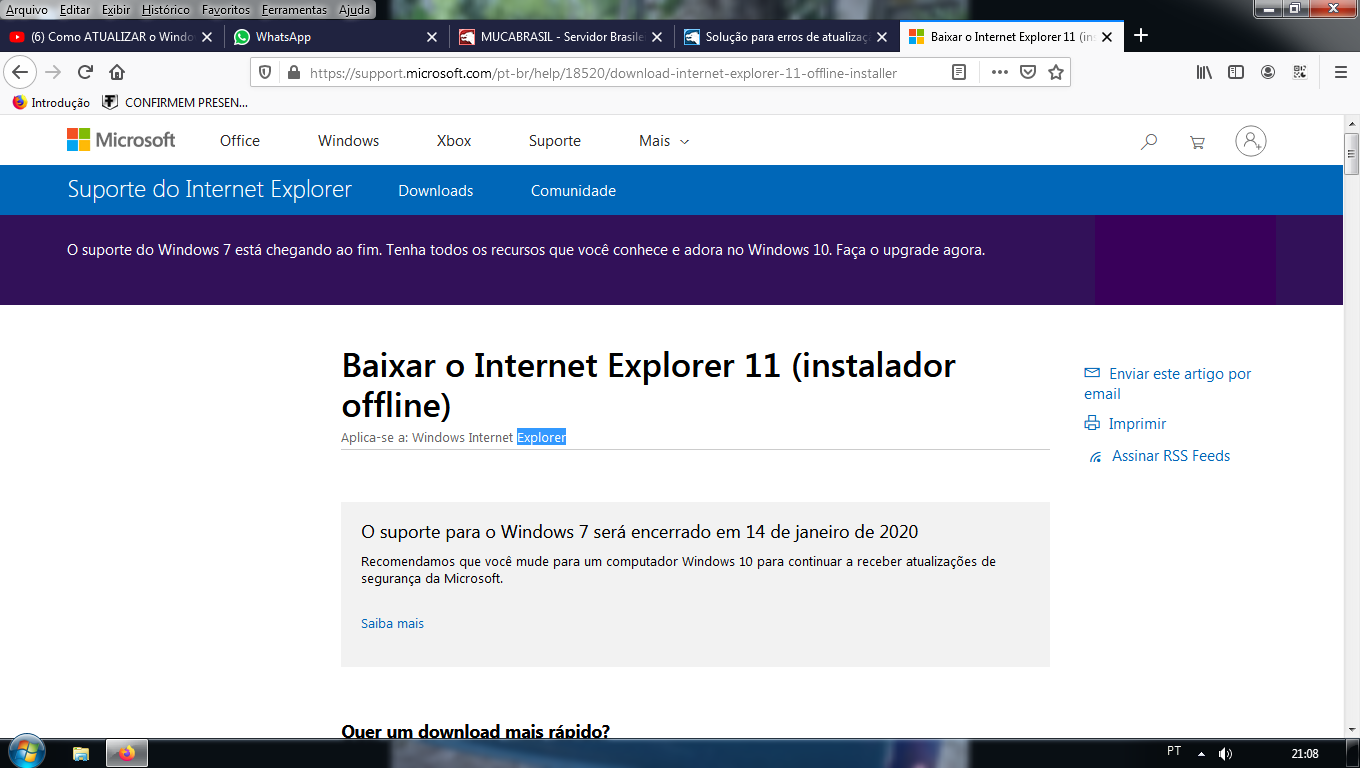Open the Microsoft search magnifier icon
The height and width of the screenshot is (768, 1360).
1149,142
